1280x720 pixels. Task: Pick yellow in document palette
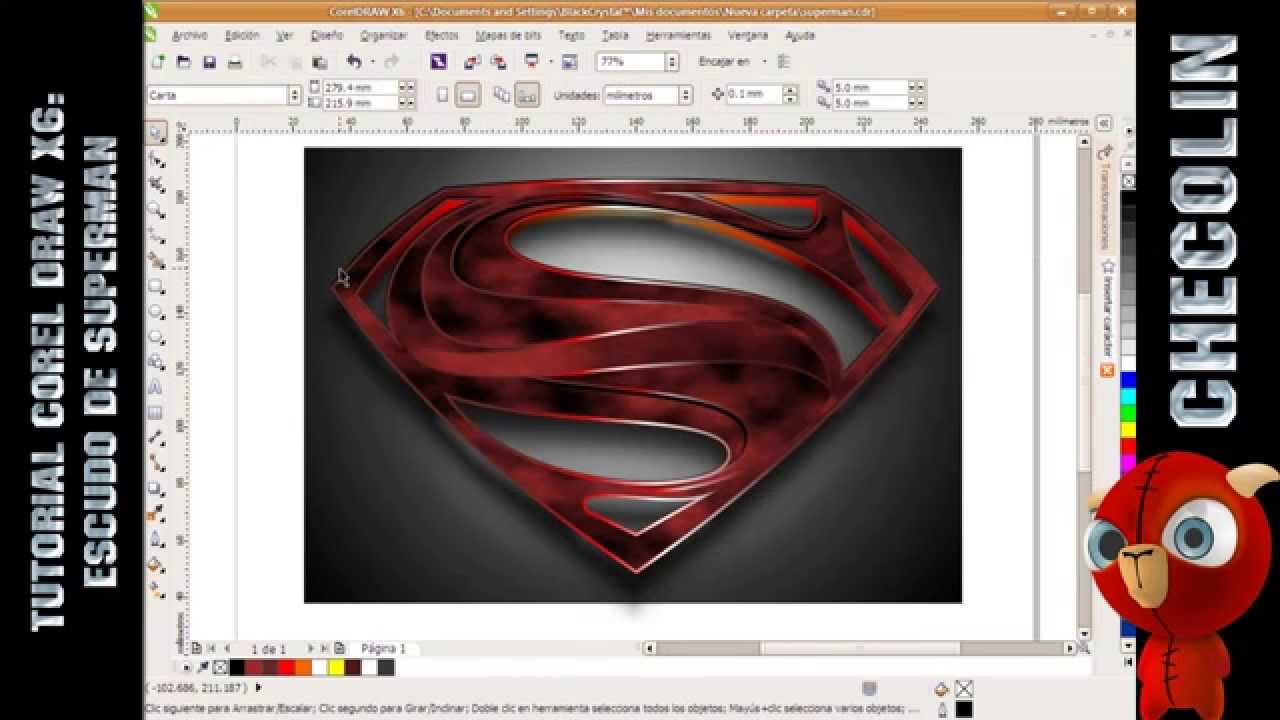coord(336,668)
